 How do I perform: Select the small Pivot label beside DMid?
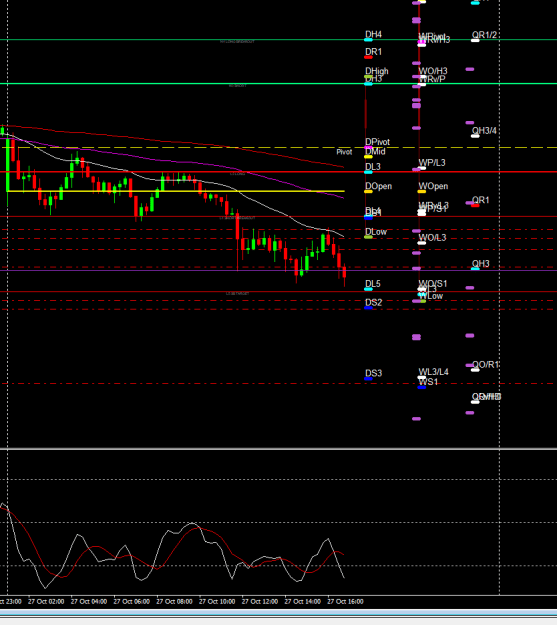tap(344, 152)
